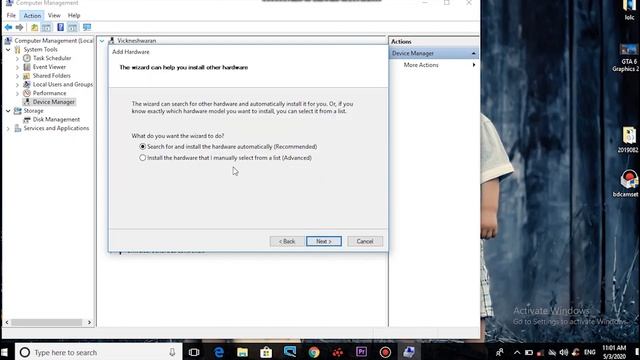The height and width of the screenshot is (360, 640).
Task: Click More Actions in Actions pane
Action: [421, 65]
